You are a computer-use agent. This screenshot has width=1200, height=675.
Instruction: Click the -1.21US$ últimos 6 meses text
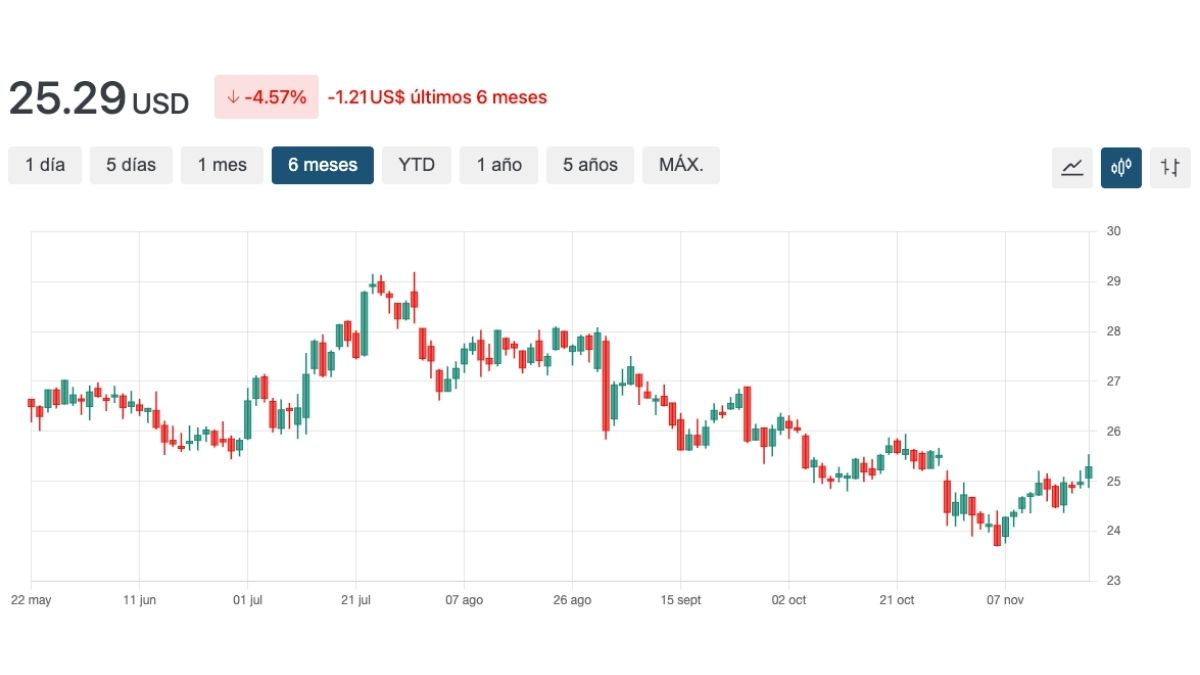tap(437, 98)
